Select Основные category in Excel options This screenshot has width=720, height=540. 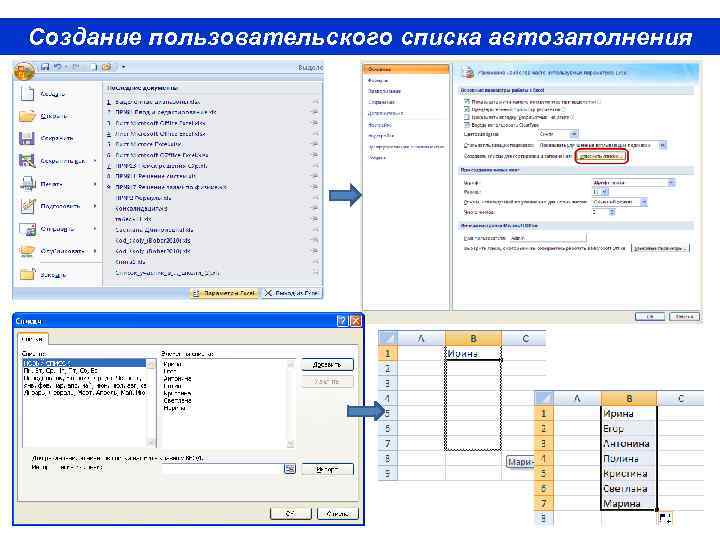[405, 69]
